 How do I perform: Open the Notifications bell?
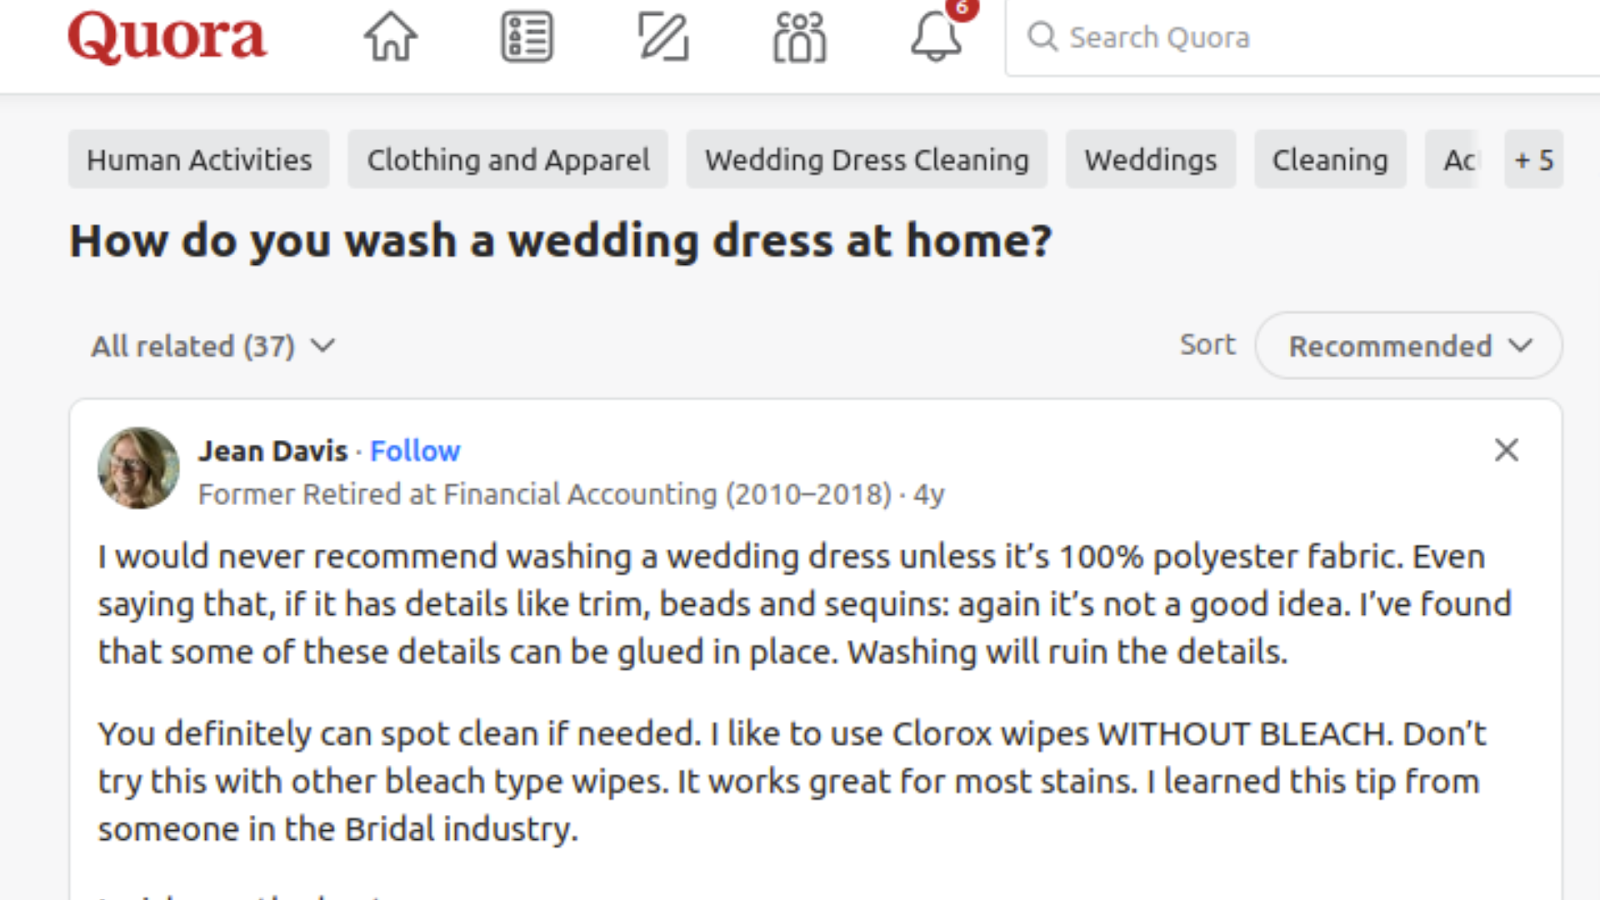click(936, 38)
